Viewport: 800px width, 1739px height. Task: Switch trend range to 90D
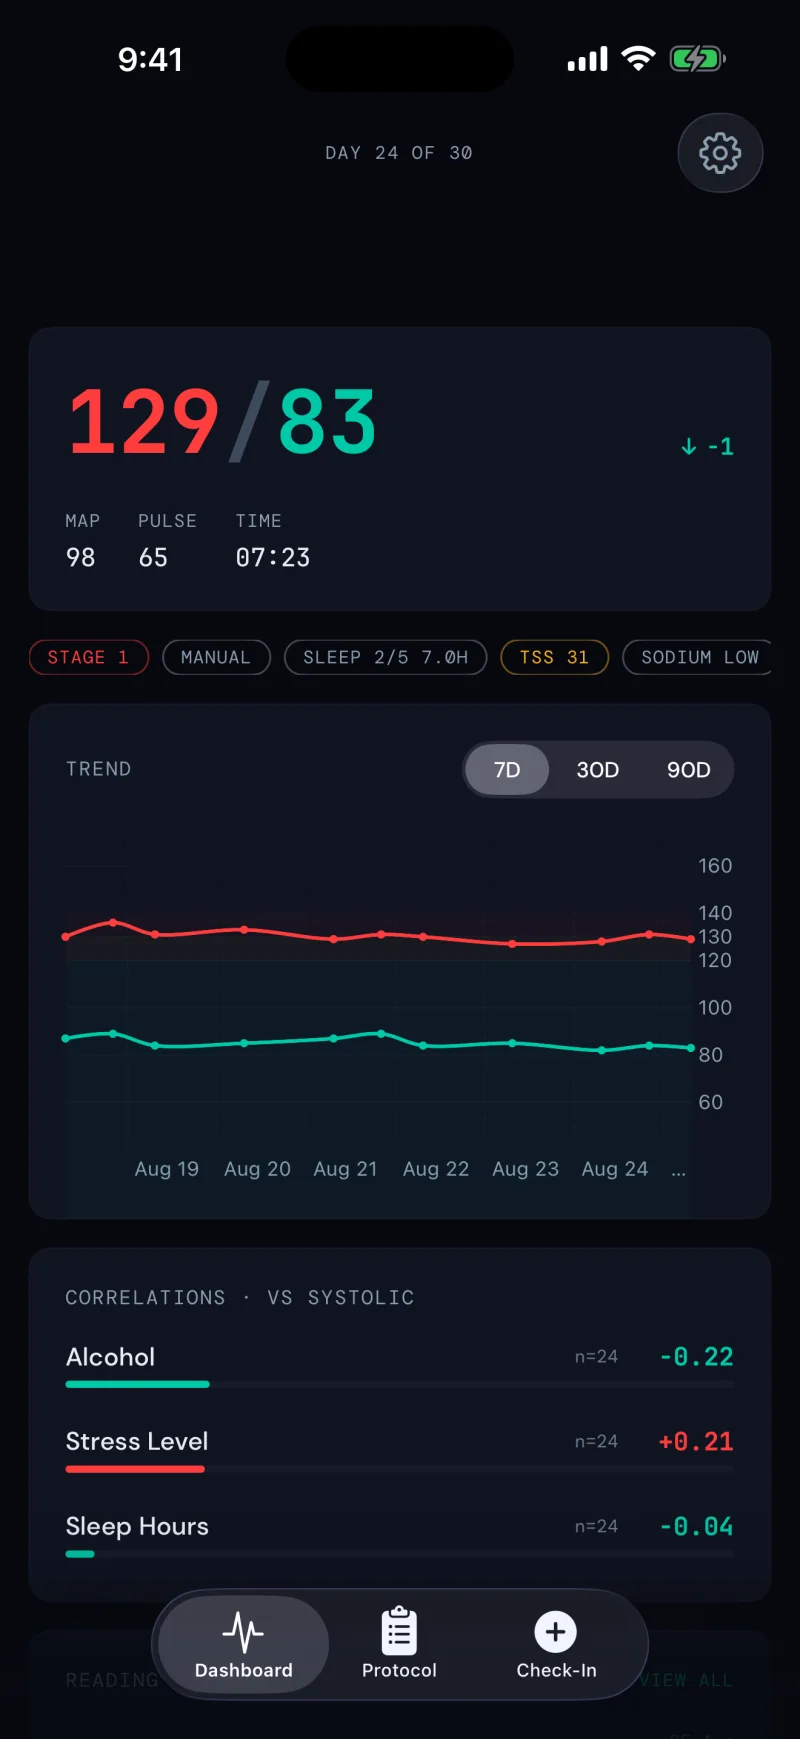pos(689,770)
